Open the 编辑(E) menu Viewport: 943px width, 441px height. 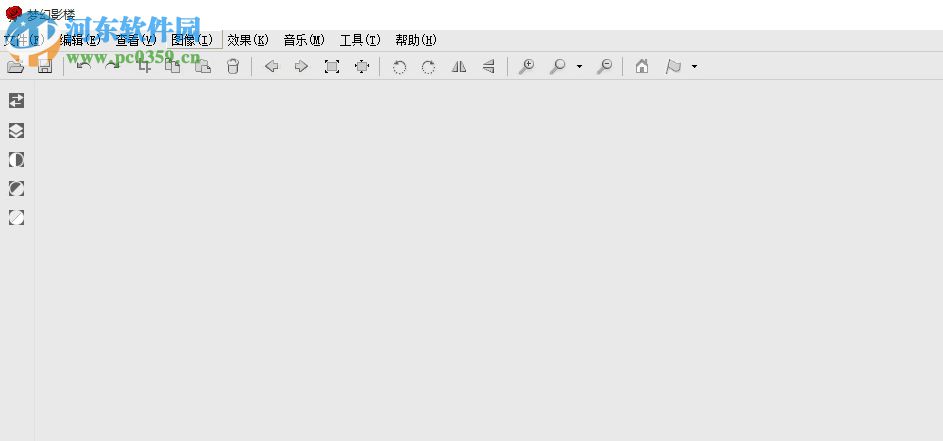pos(80,40)
